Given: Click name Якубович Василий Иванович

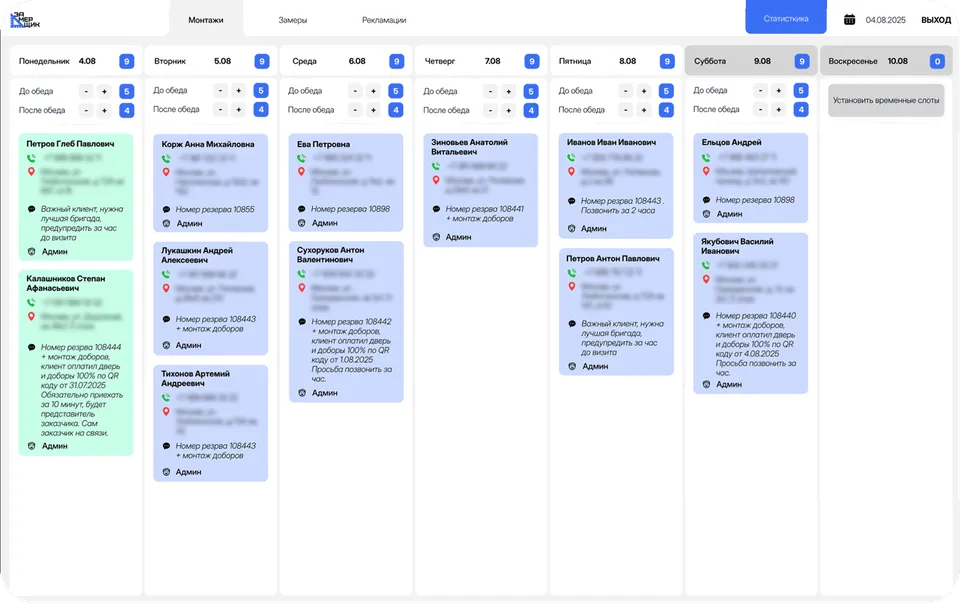Looking at the screenshot, I should 737,246.
